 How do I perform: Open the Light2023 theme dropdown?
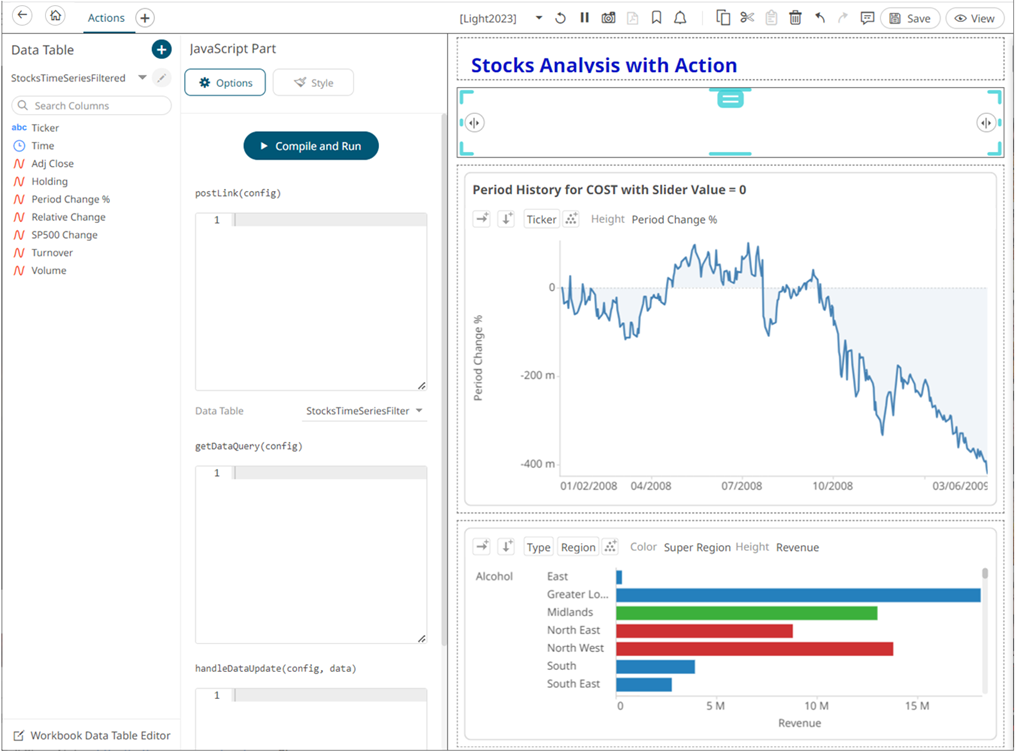(x=539, y=18)
